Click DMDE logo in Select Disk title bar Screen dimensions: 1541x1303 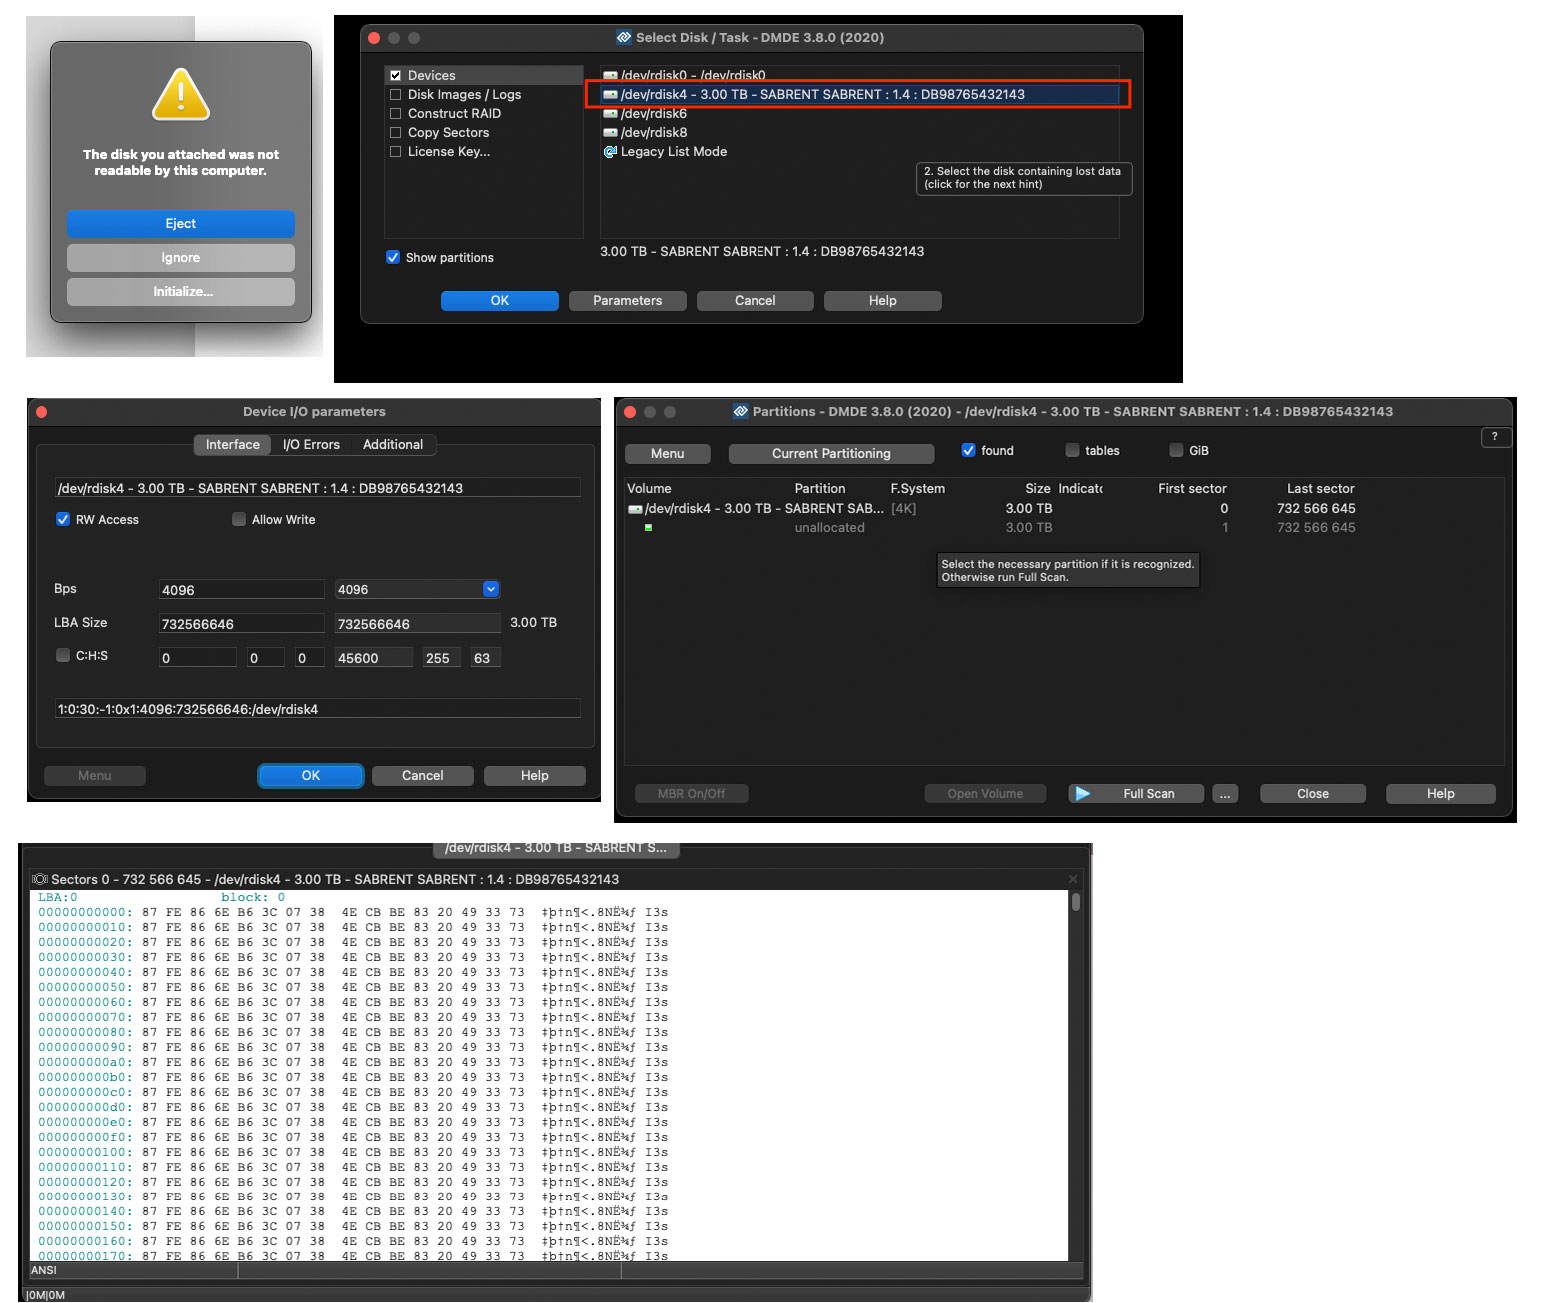coord(624,38)
